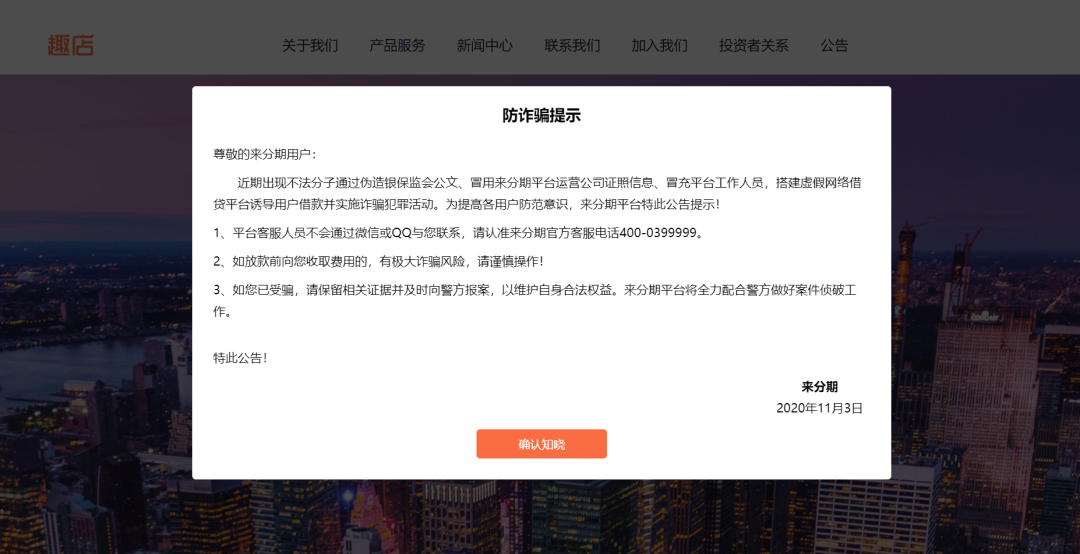The width and height of the screenshot is (1080, 554).
Task: Go to 新闻中心 in navigation
Action: click(485, 45)
